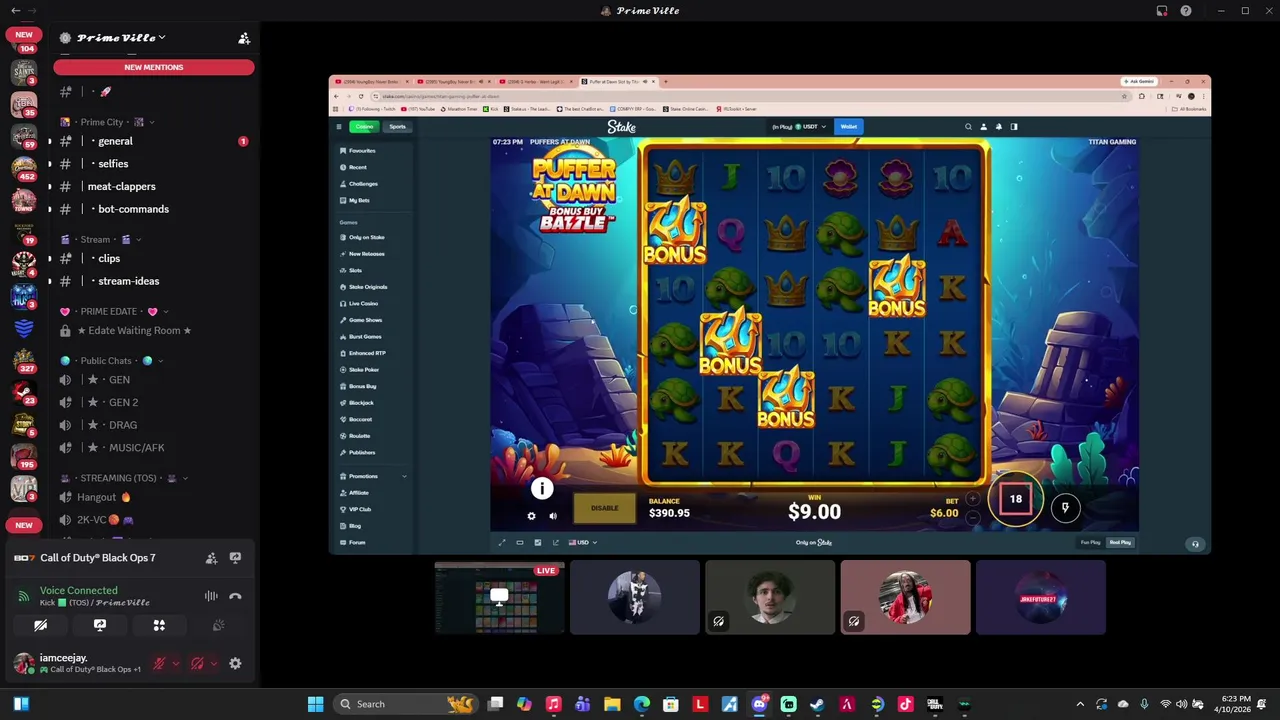1280x720 pixels.
Task: Collapse the STREAMING (TOS) category
Action: pos(125,478)
